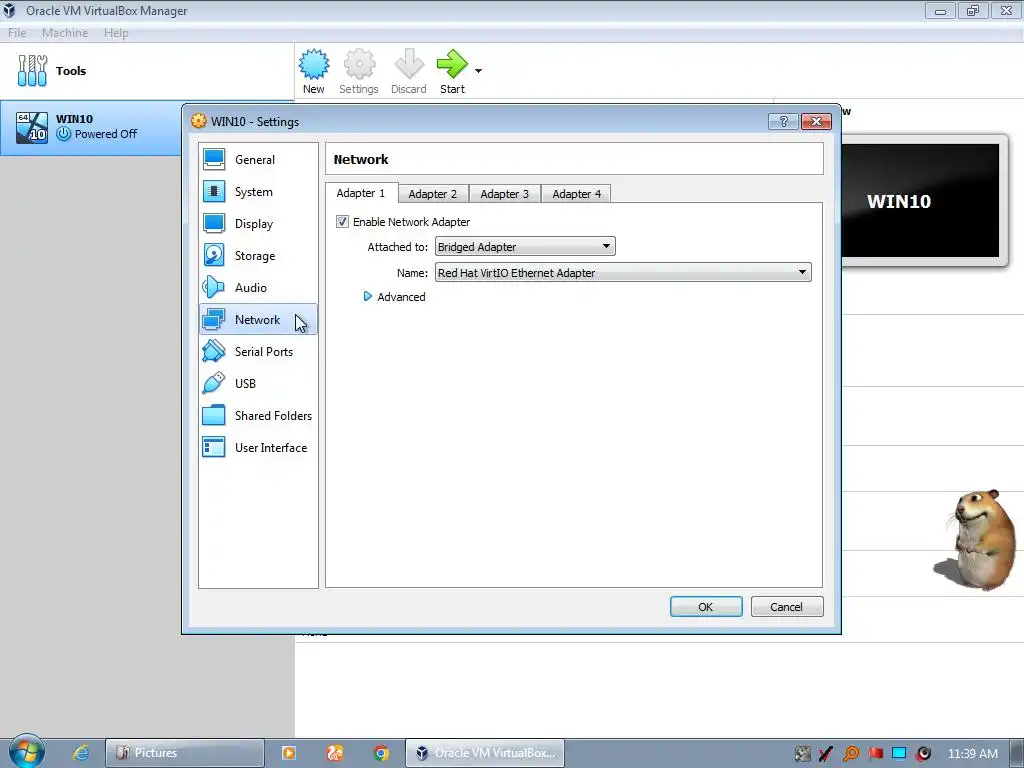Switch to the Adapter 1 tab
This screenshot has height=768, width=1024.
point(361,193)
